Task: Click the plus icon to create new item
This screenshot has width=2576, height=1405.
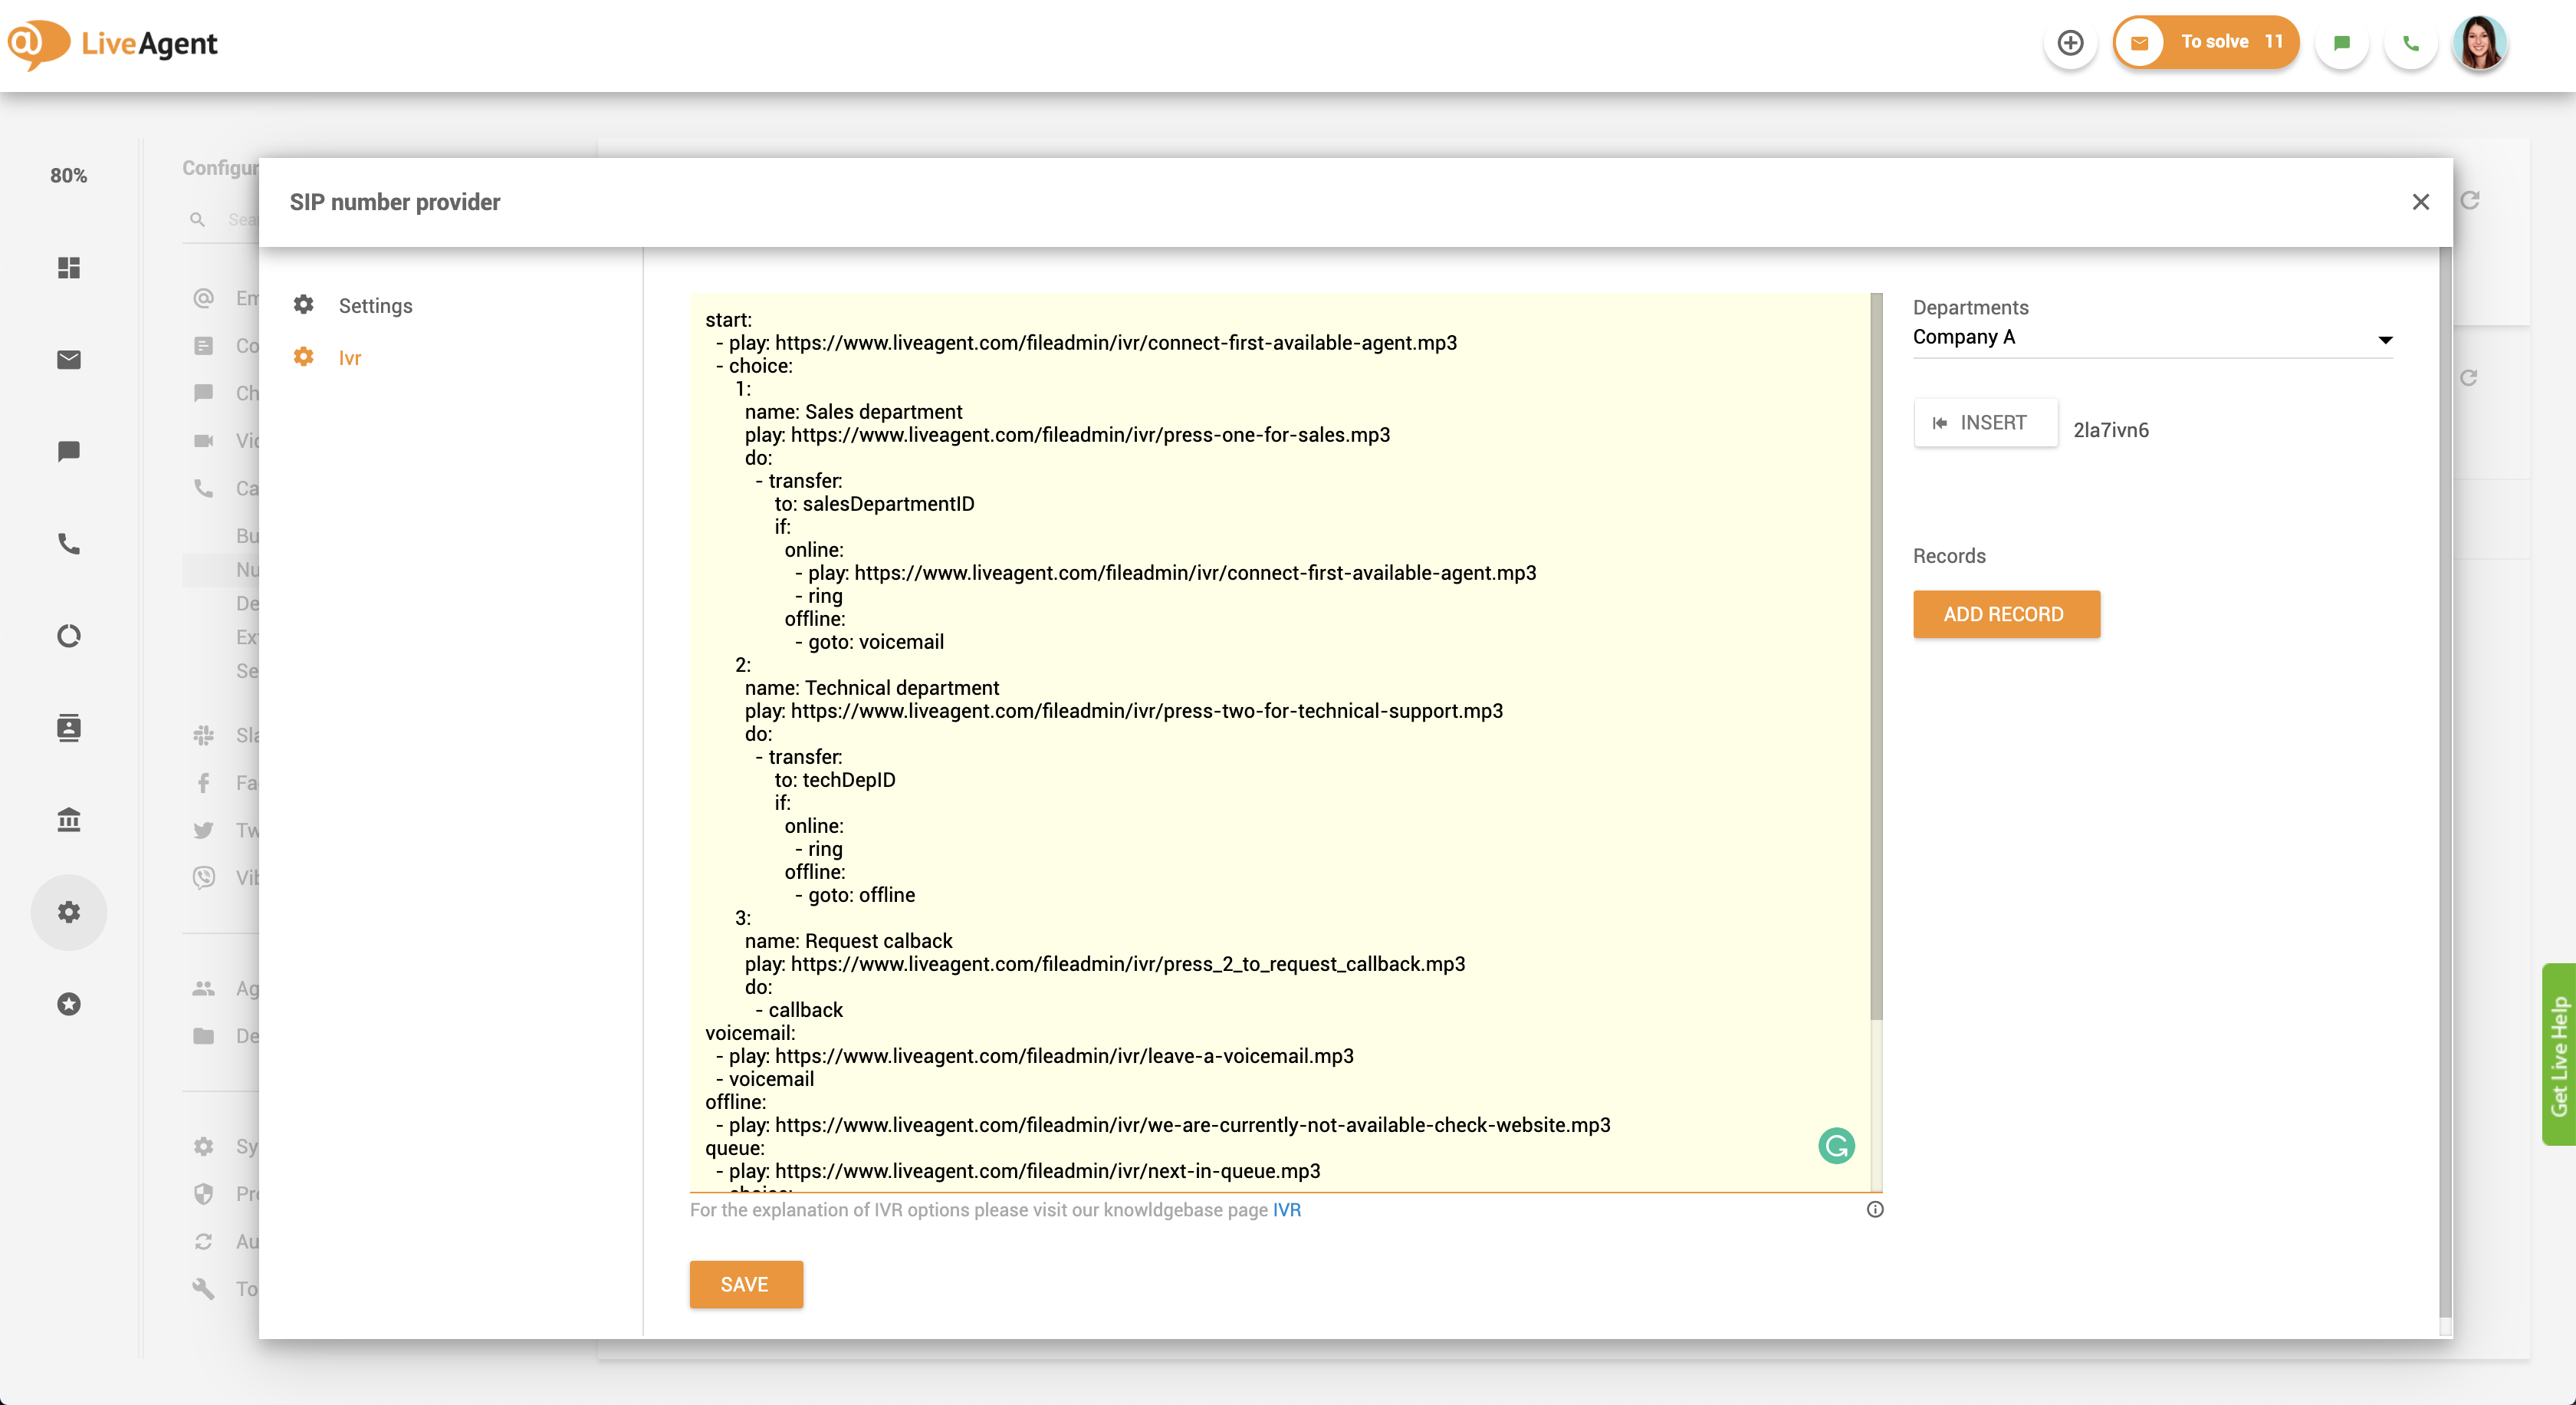Action: pyautogui.click(x=2070, y=43)
